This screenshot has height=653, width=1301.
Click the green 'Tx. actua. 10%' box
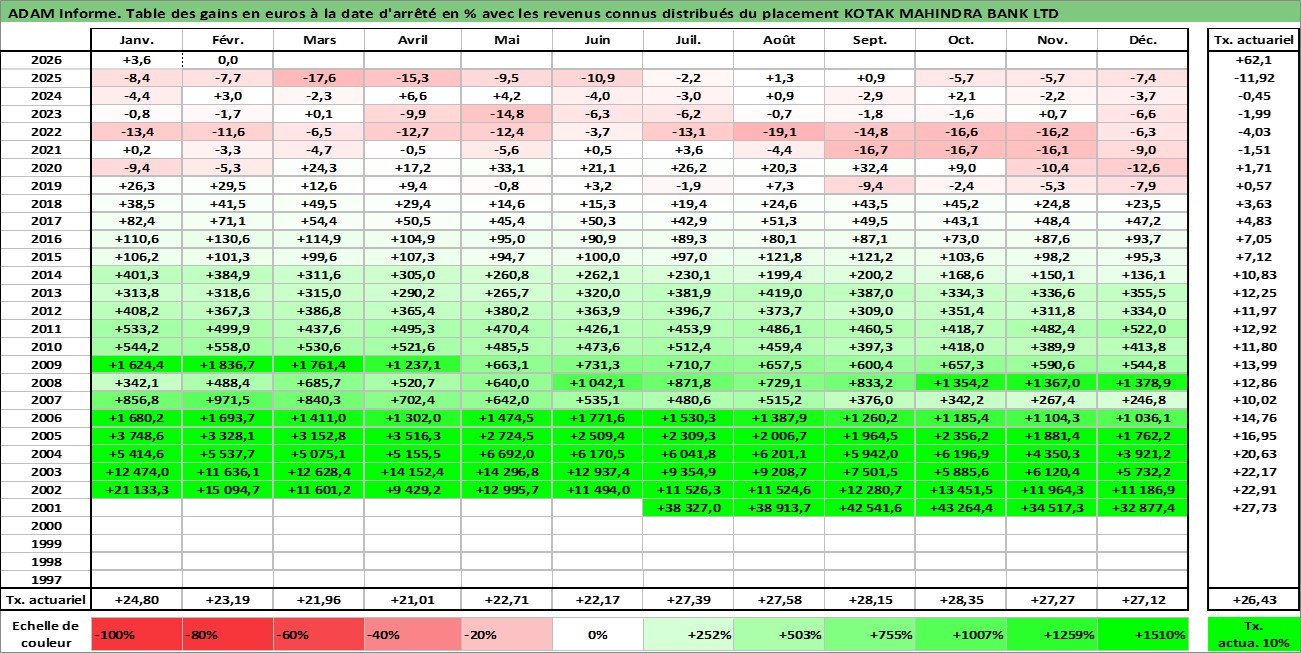point(1253,634)
